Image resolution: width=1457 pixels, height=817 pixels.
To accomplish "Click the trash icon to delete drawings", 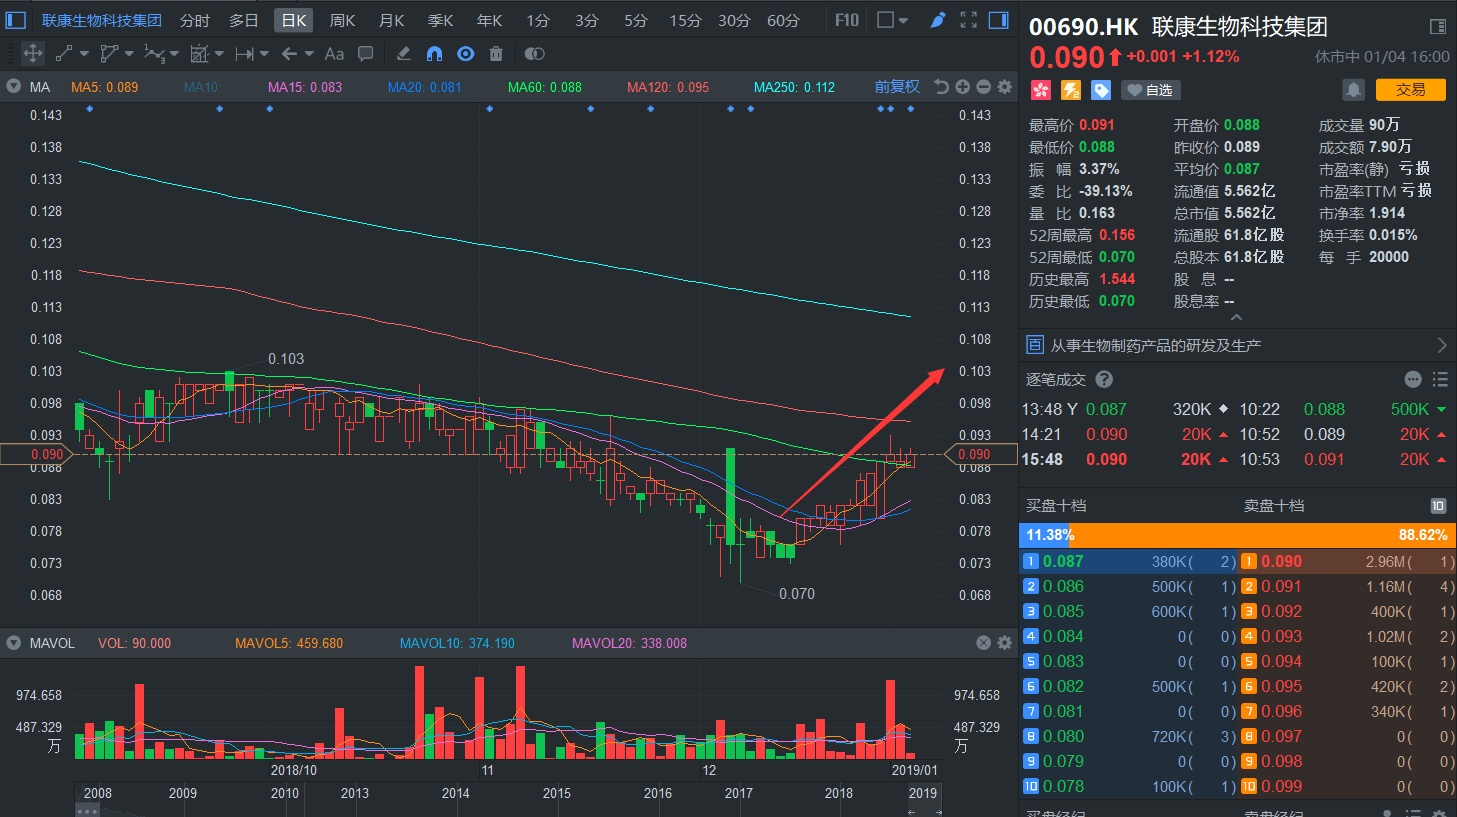I will pyautogui.click(x=496, y=54).
